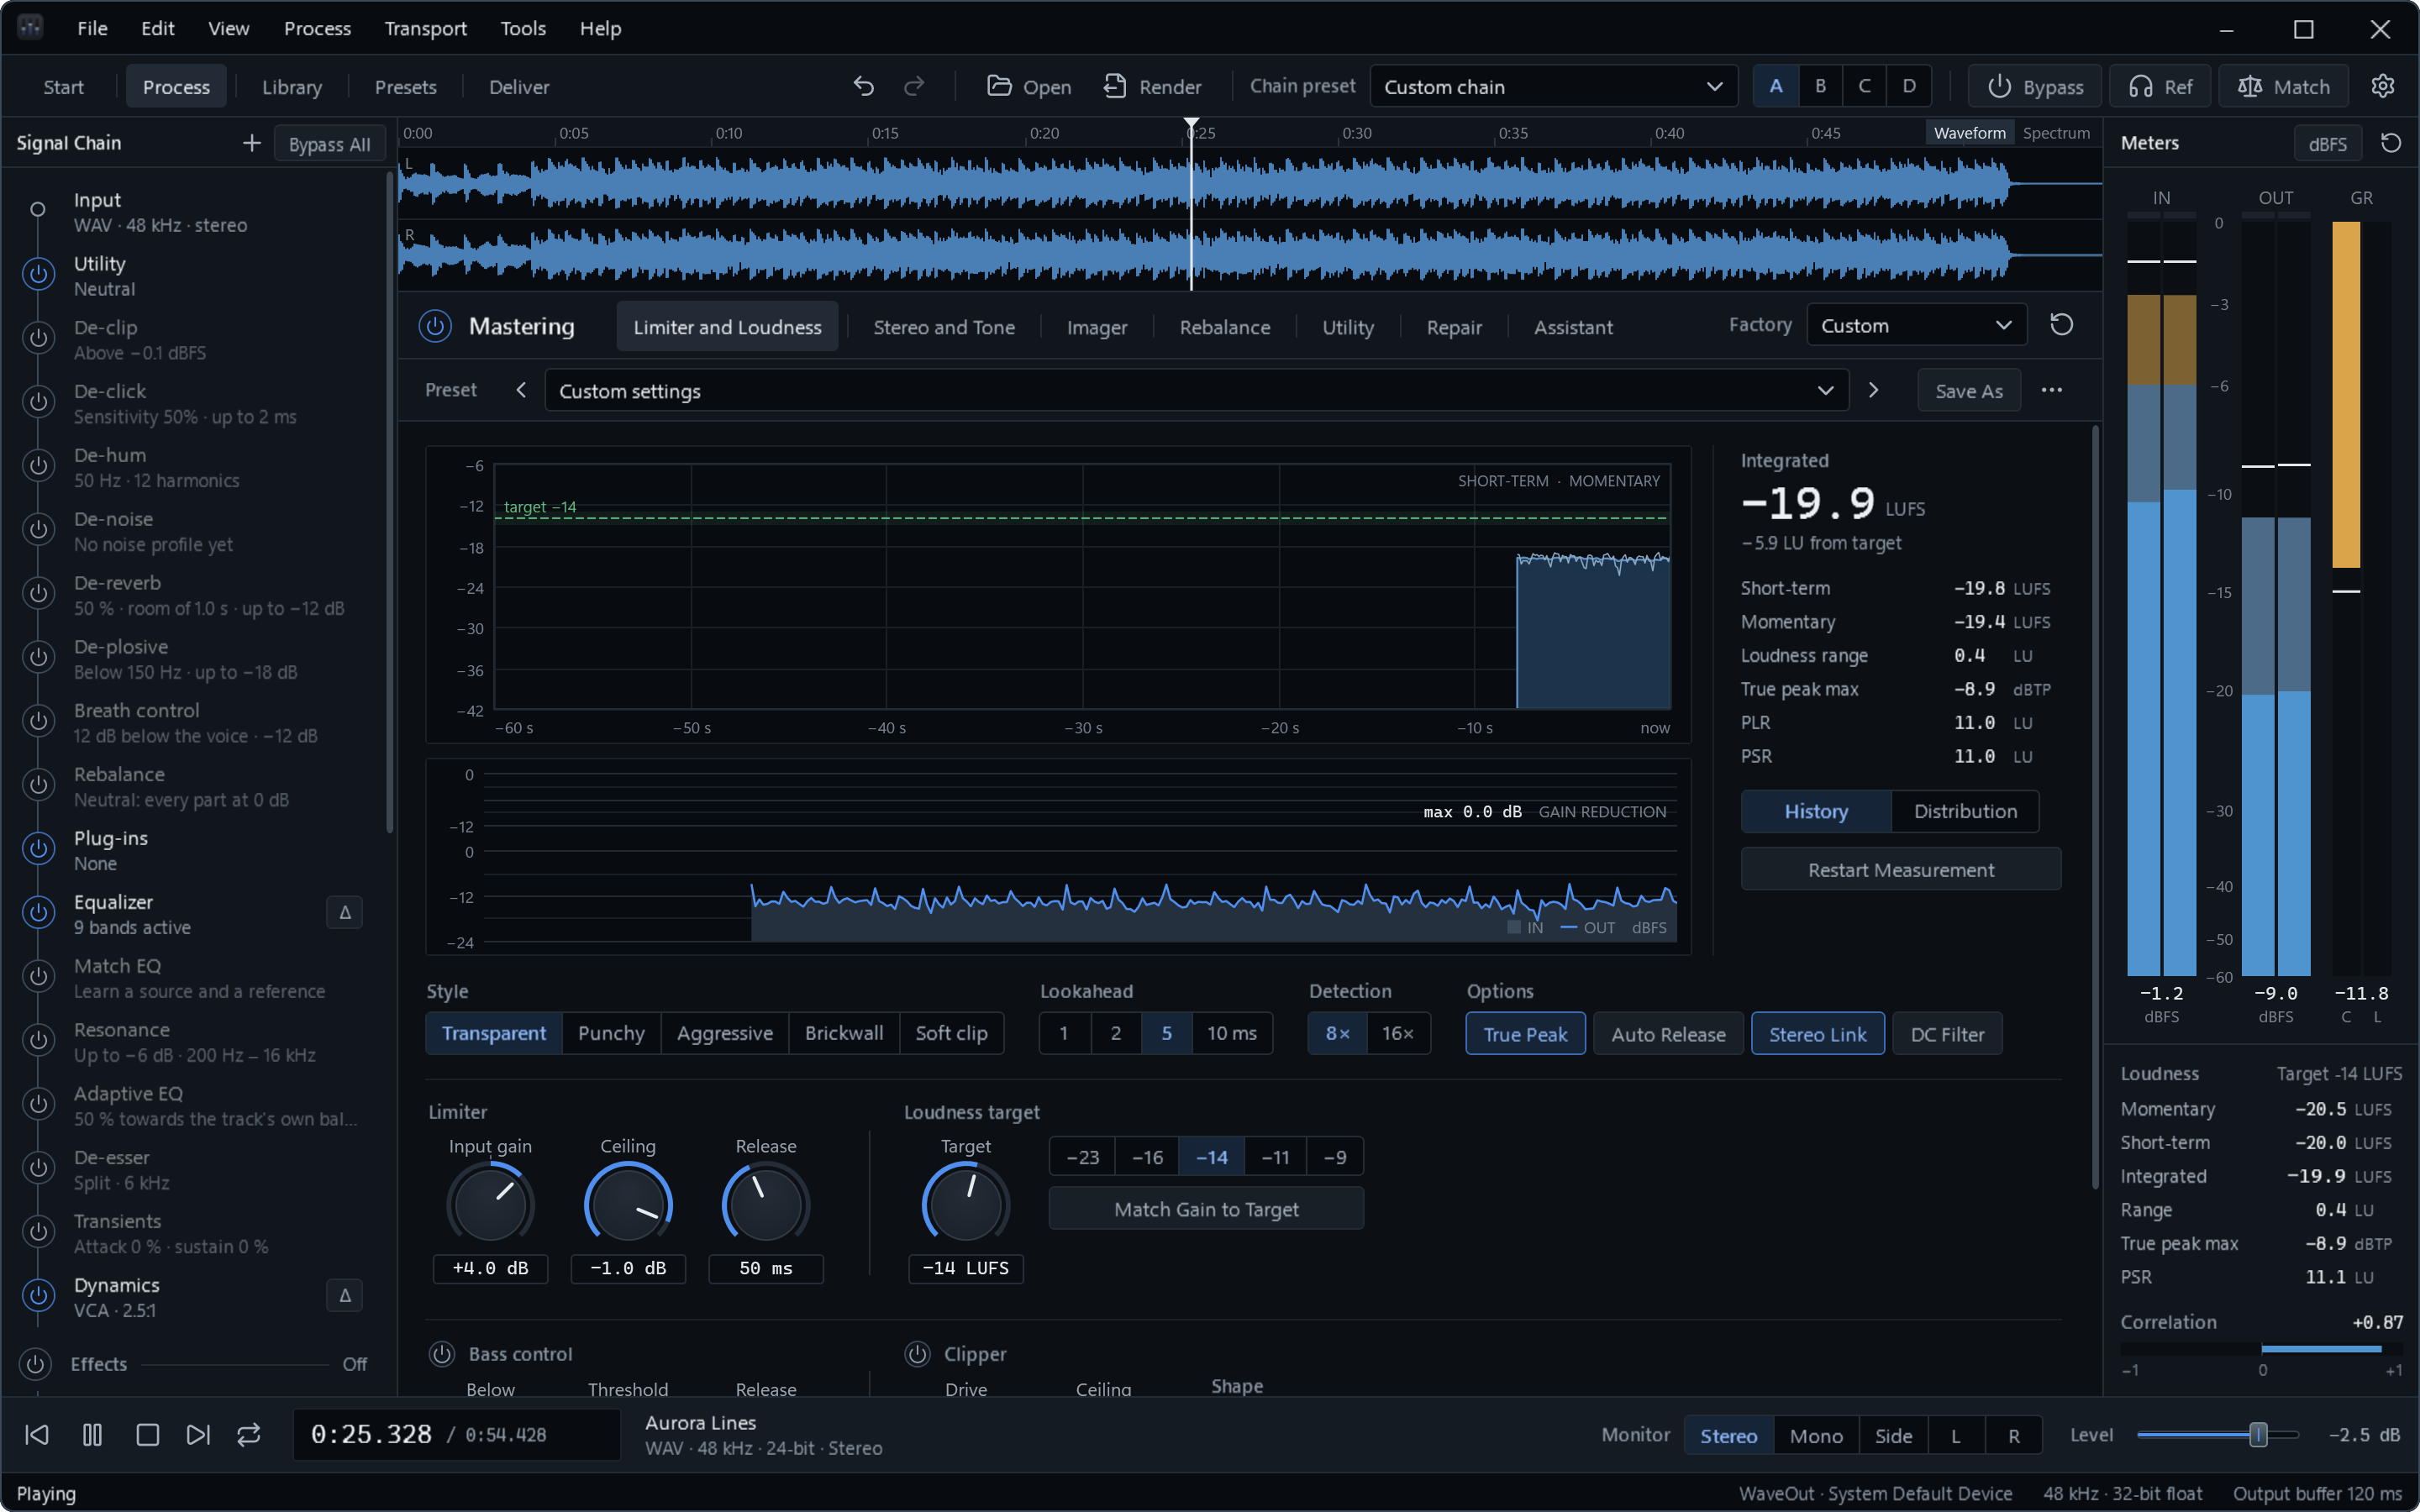Toggle the De-hum module power
Screen dimensions: 2420x1512
(x=38, y=466)
